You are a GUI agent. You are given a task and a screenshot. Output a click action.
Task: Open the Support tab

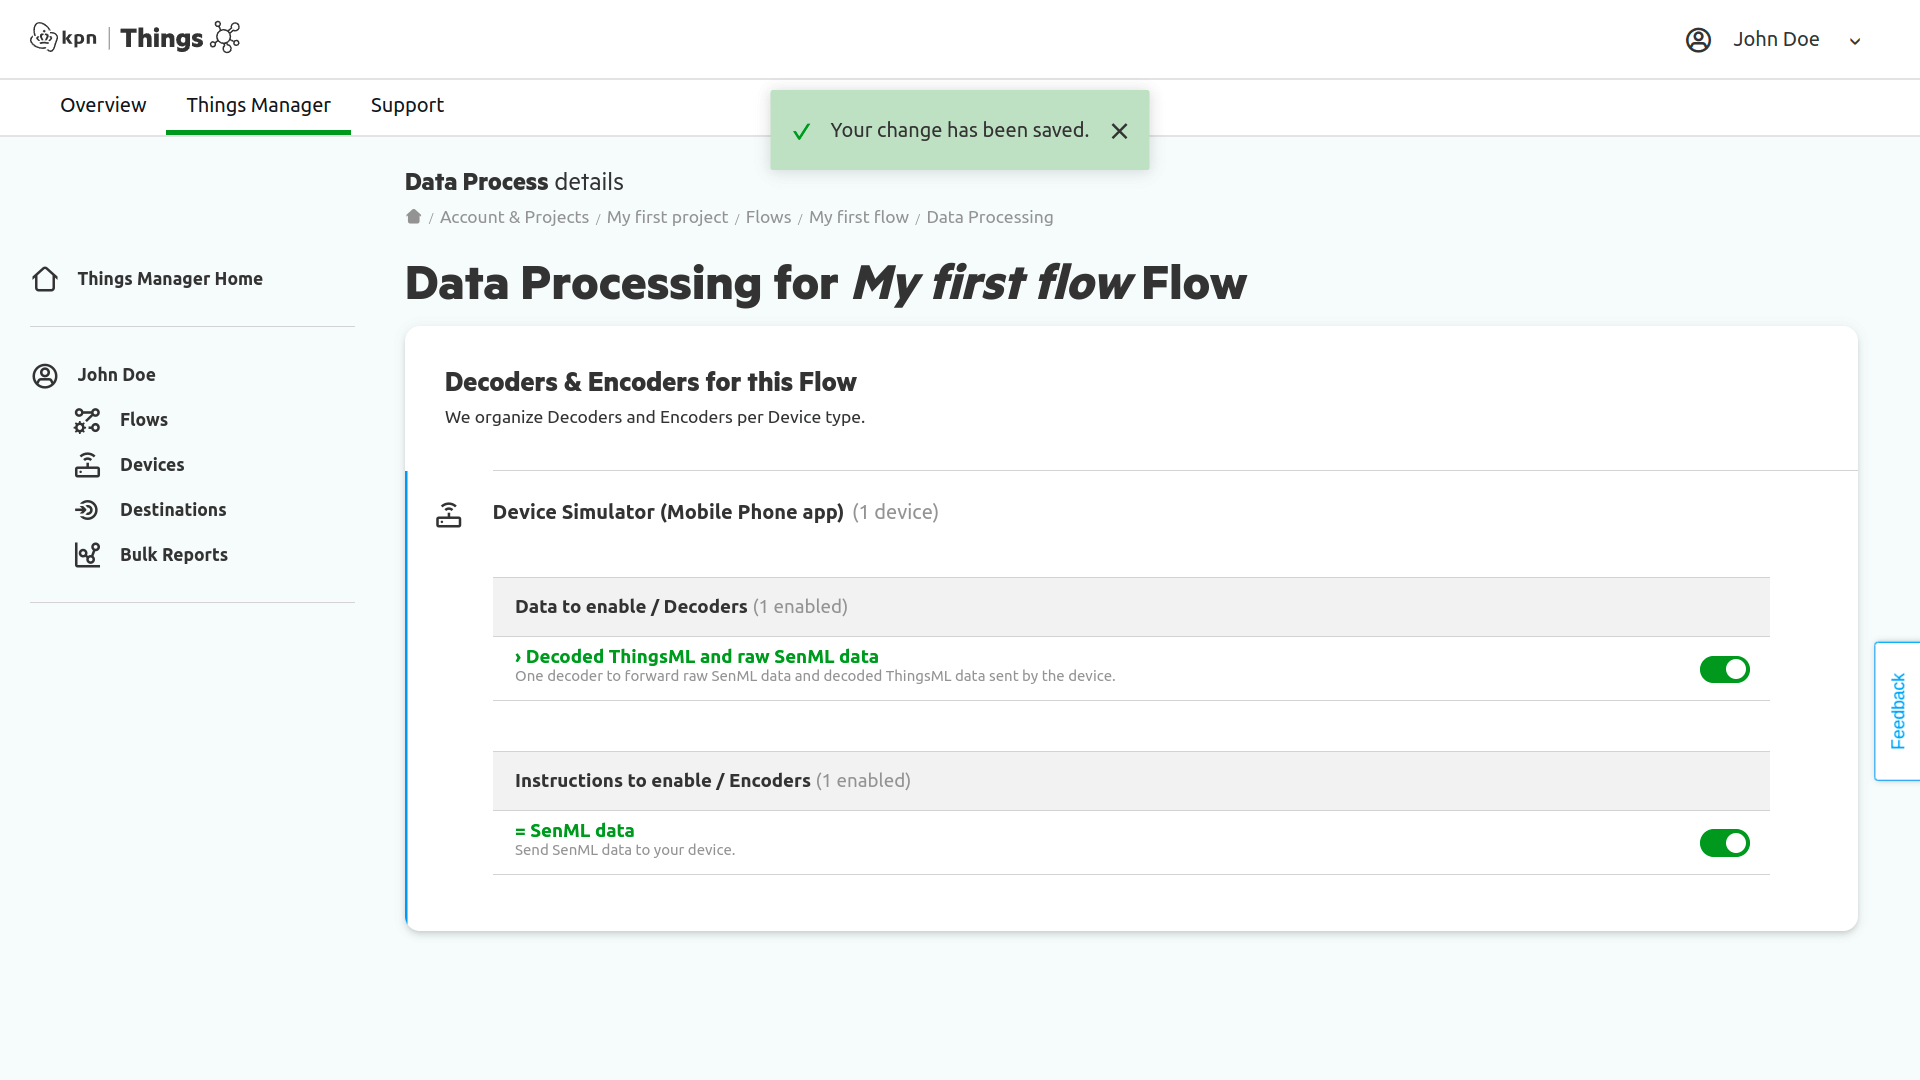click(x=407, y=105)
